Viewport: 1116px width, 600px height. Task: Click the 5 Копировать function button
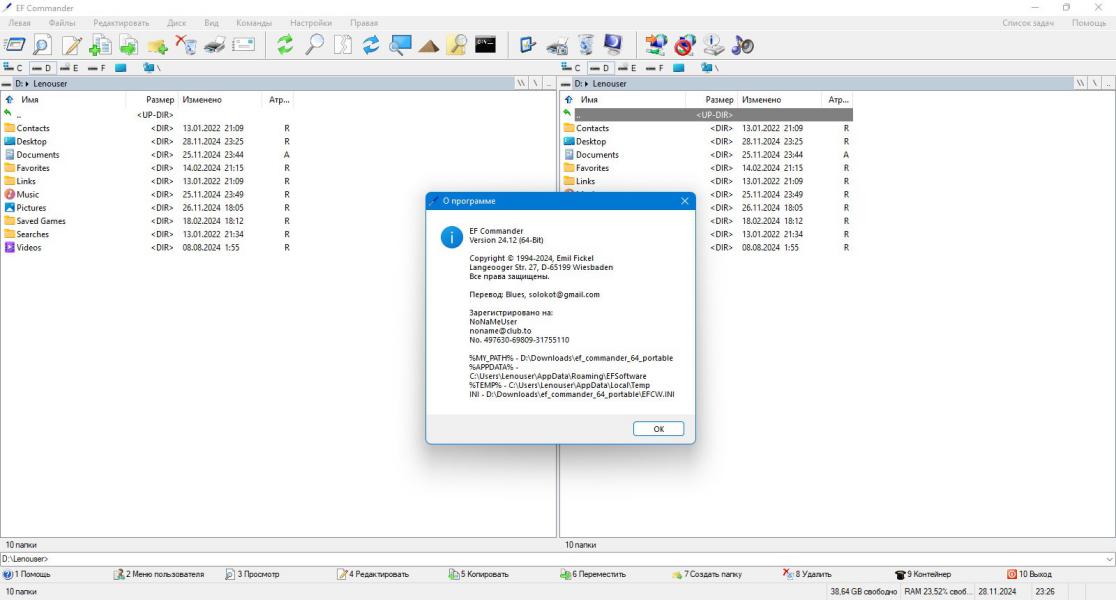pyautogui.click(x=478, y=574)
